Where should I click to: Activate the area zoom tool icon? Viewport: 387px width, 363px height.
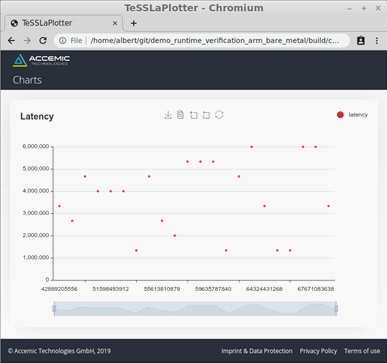click(x=193, y=115)
